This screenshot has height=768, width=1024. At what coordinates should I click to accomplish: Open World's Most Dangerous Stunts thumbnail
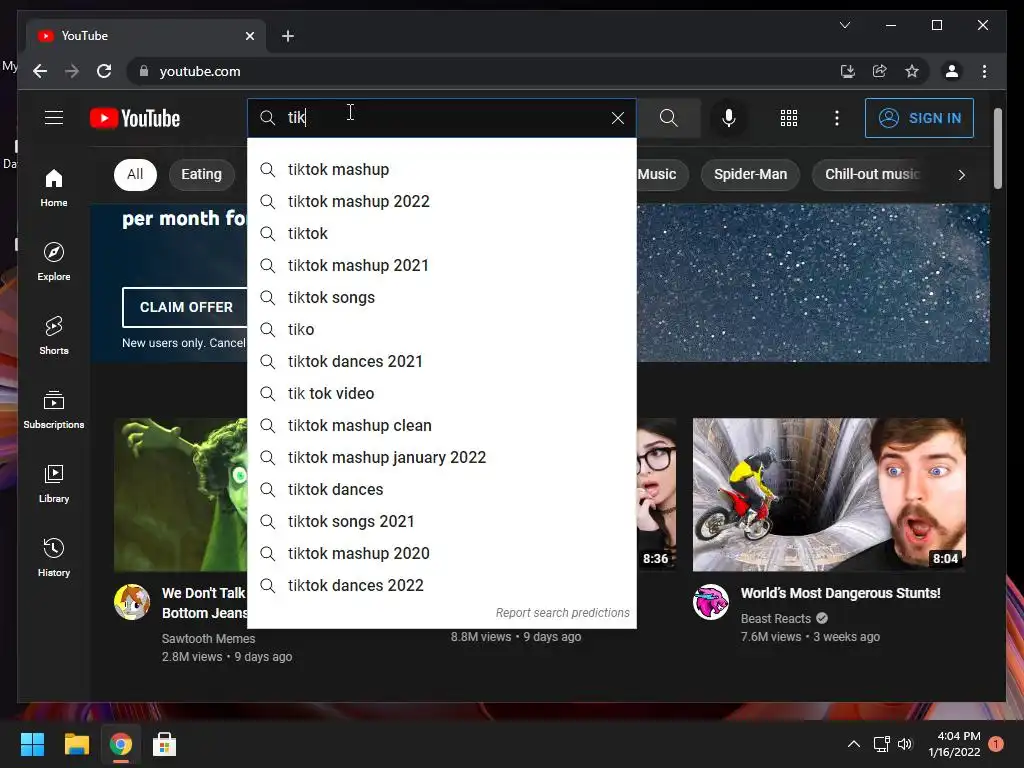click(829, 495)
